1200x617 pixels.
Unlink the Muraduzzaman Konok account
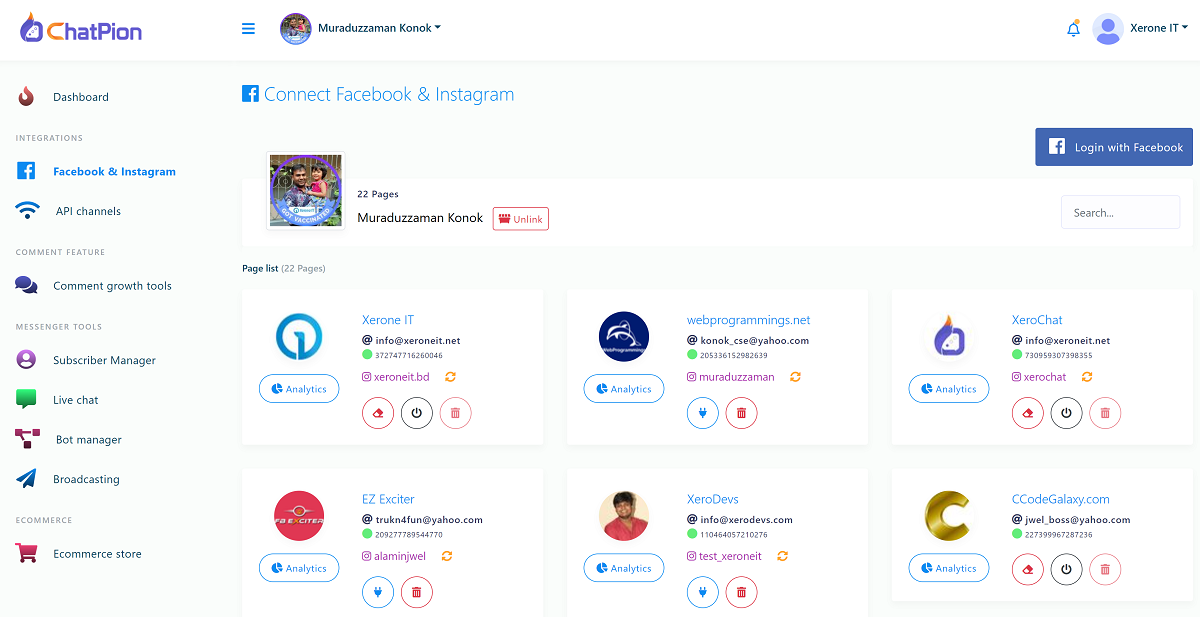521,219
